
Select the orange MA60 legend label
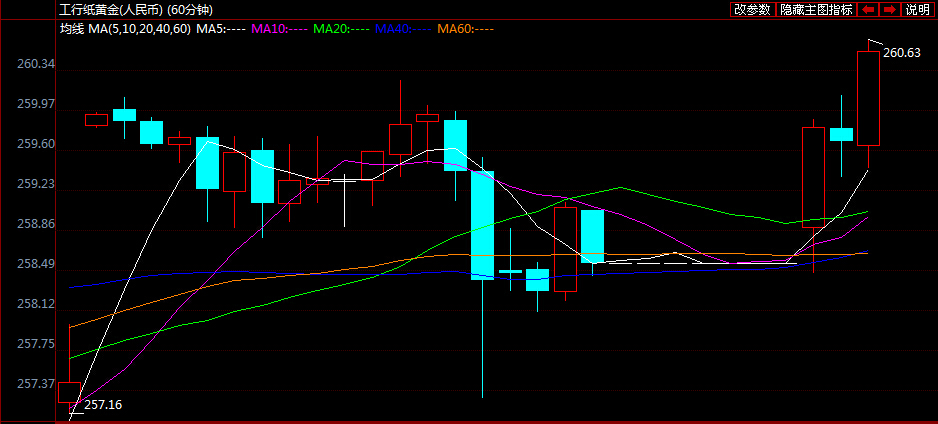click(x=465, y=28)
